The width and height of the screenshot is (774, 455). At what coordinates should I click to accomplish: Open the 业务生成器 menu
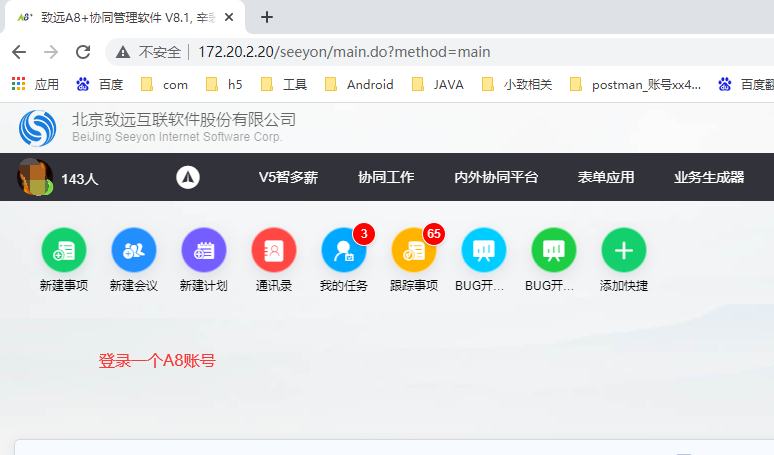(709, 177)
